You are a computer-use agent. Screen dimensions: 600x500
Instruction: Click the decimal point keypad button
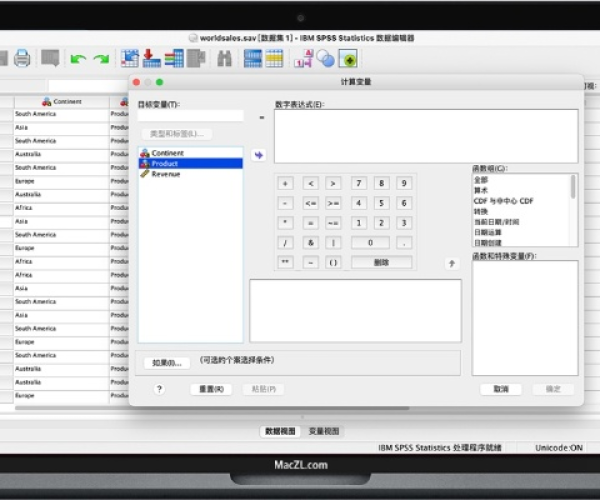404,243
